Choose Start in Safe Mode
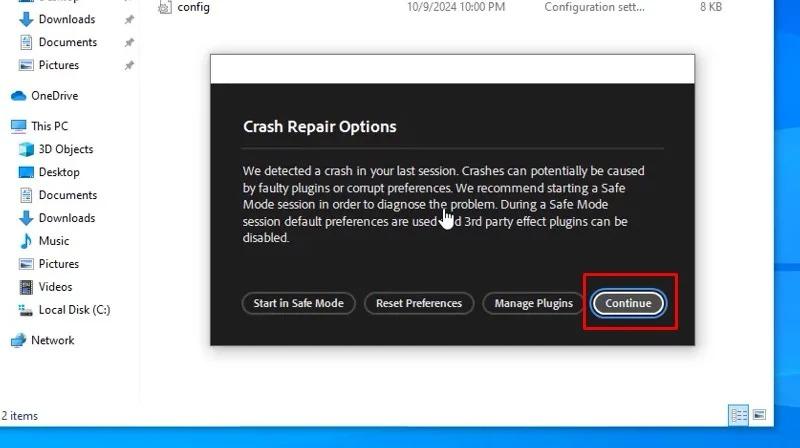800x448 pixels. point(298,303)
